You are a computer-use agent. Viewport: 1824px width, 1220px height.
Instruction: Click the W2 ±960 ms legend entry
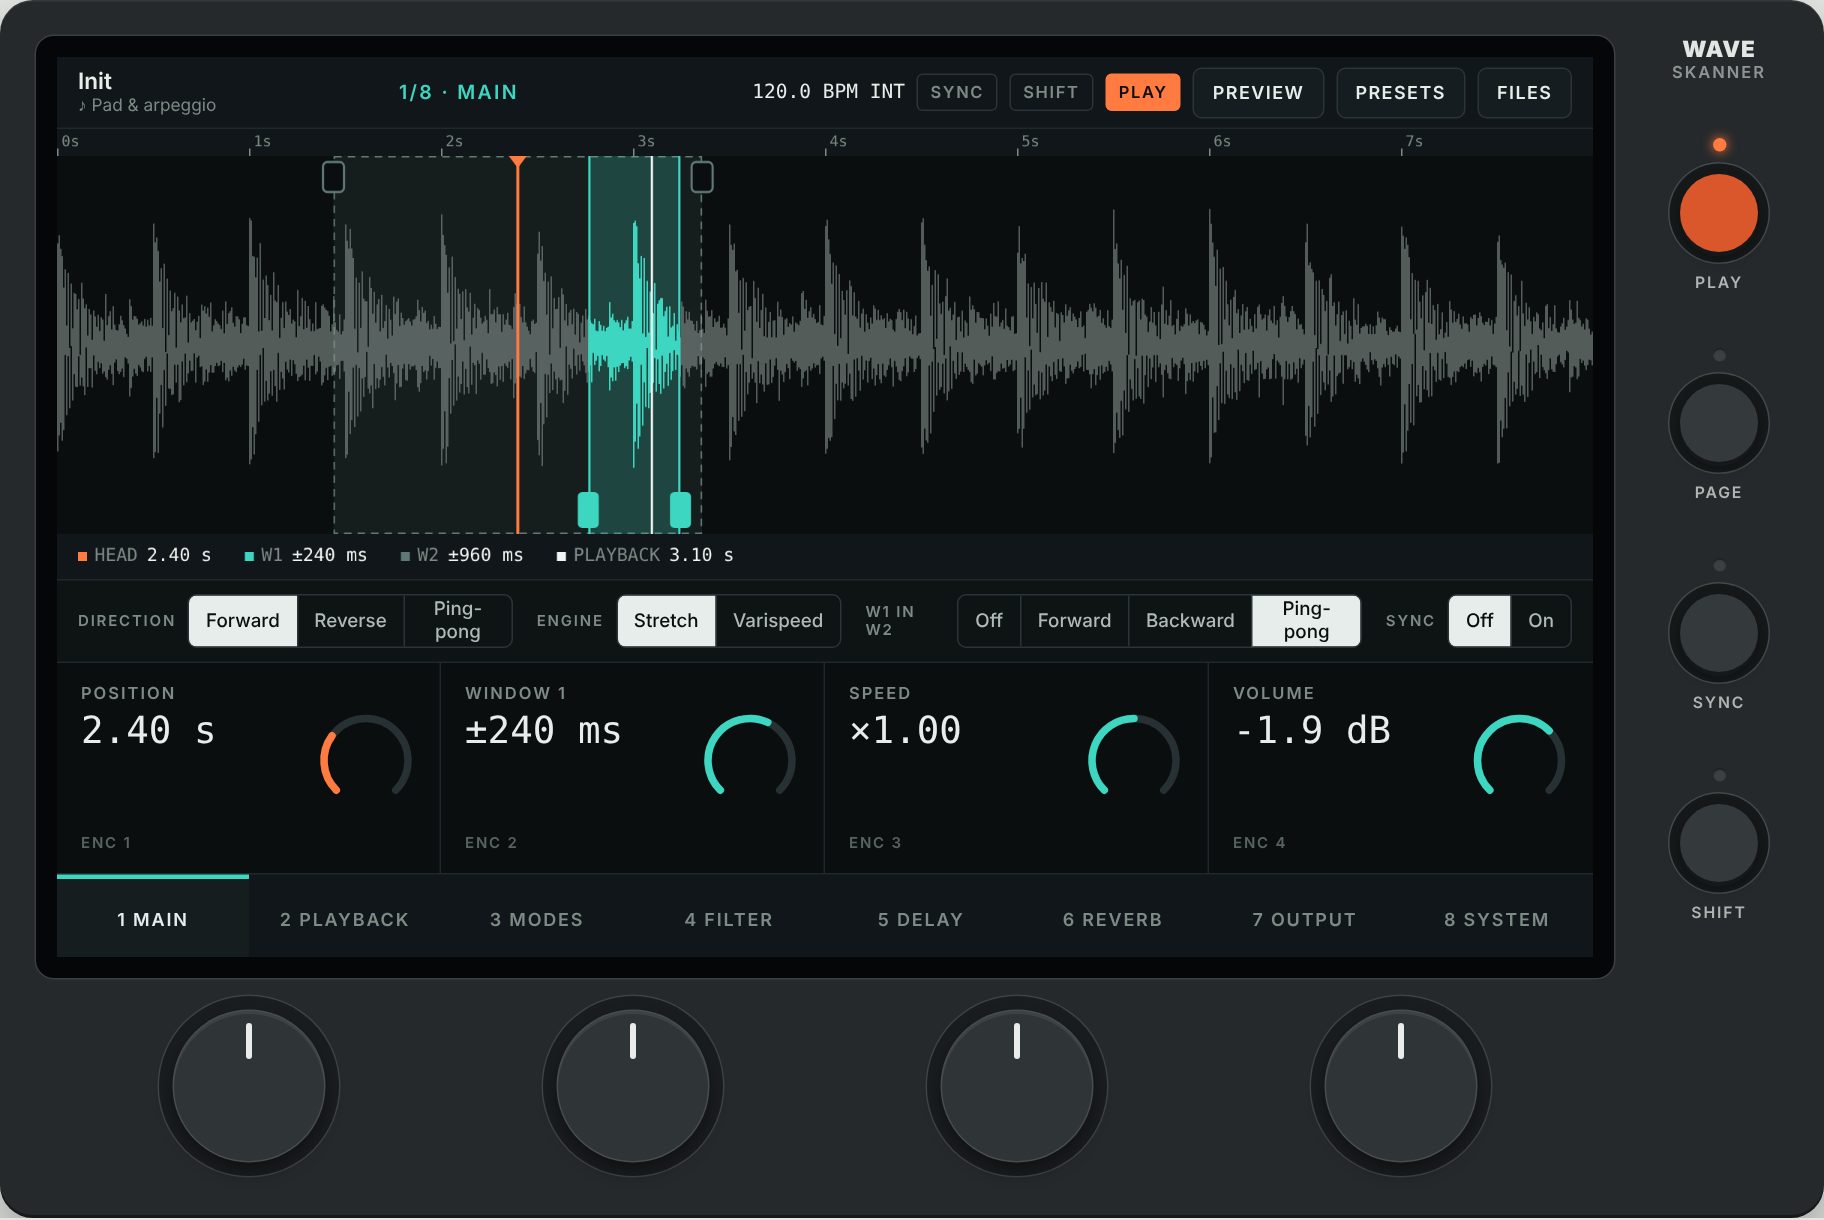point(462,555)
